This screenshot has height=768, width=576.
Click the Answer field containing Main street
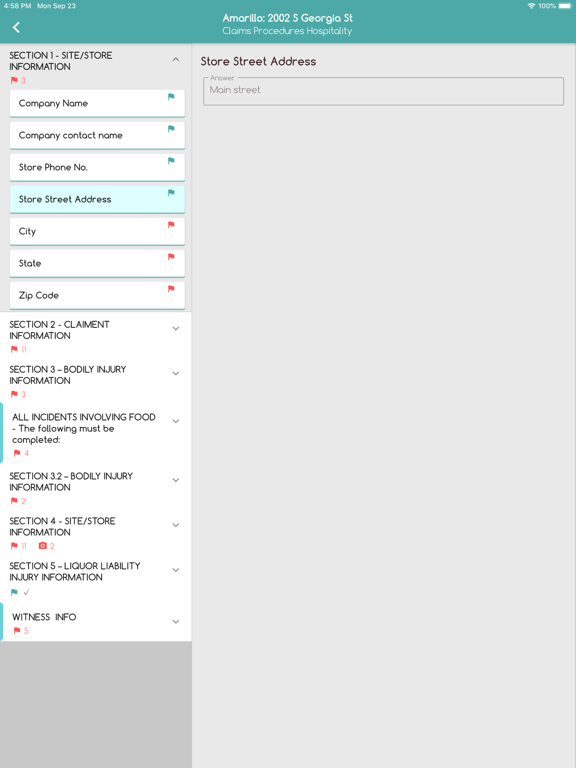(x=384, y=91)
